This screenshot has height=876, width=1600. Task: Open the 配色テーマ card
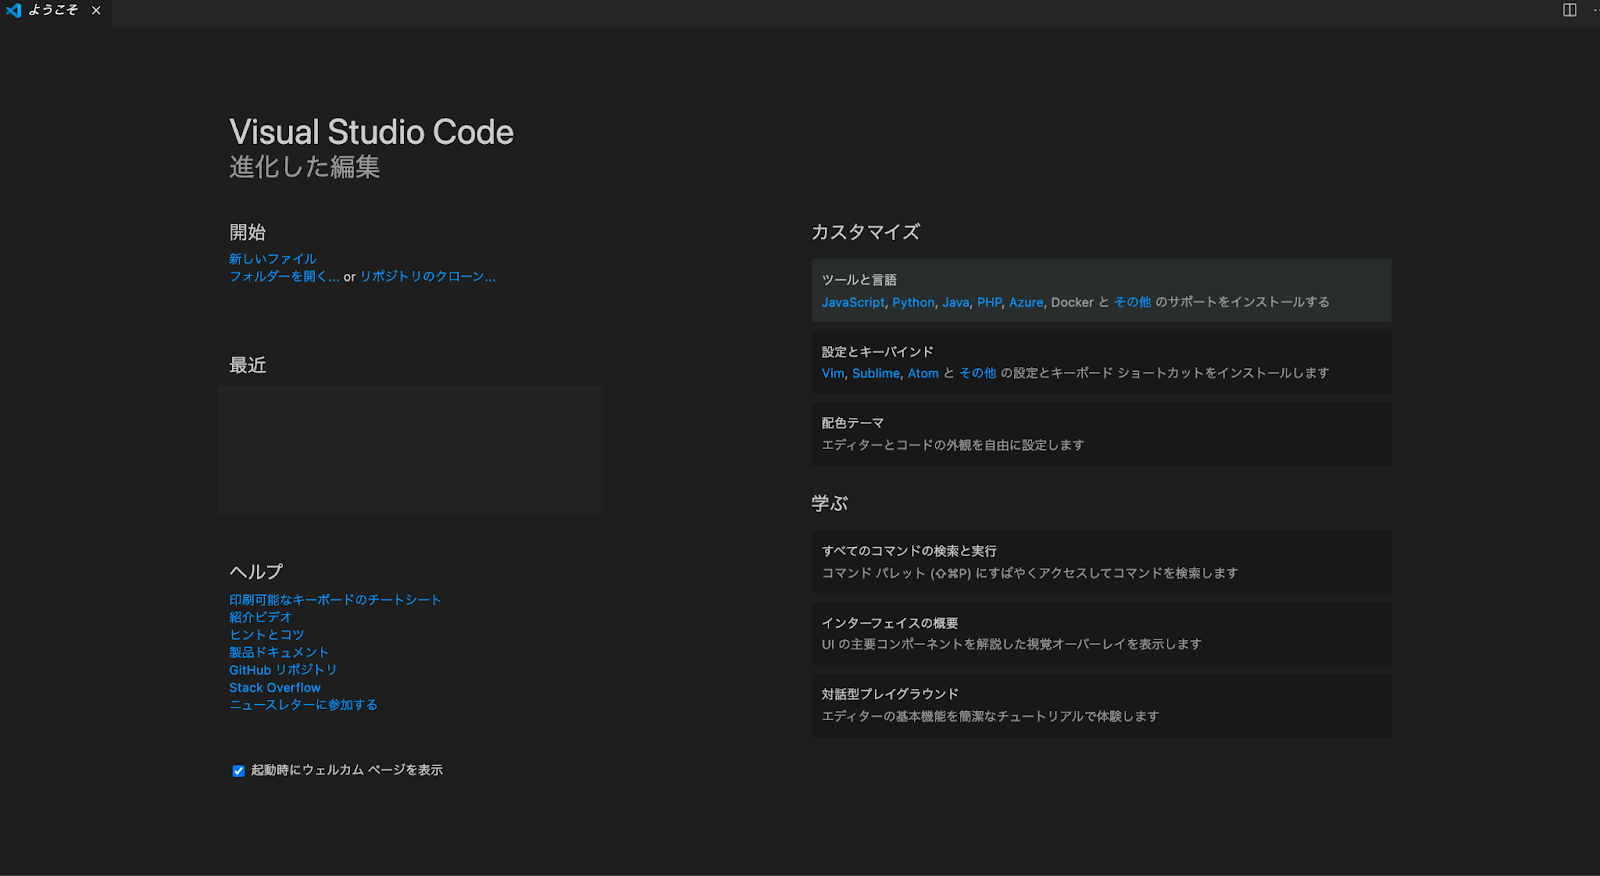click(x=1101, y=434)
